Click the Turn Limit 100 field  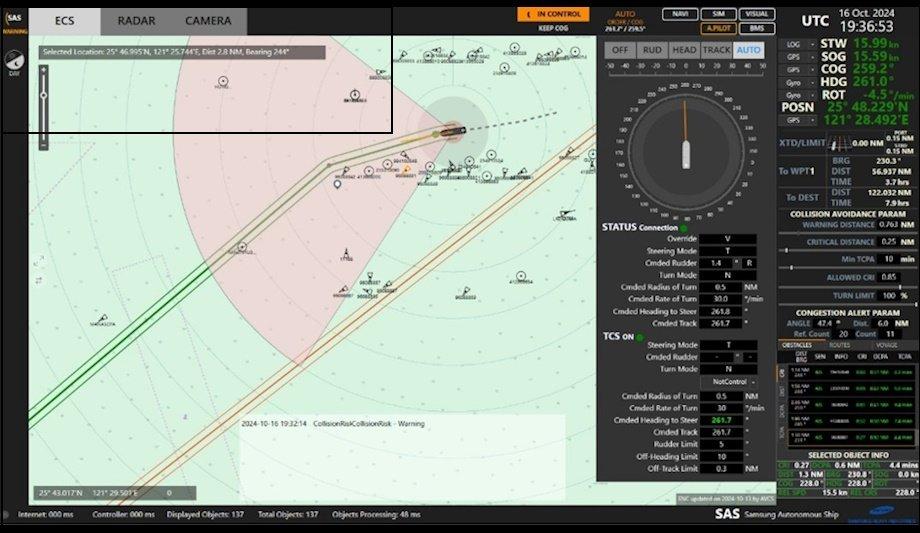pos(889,295)
